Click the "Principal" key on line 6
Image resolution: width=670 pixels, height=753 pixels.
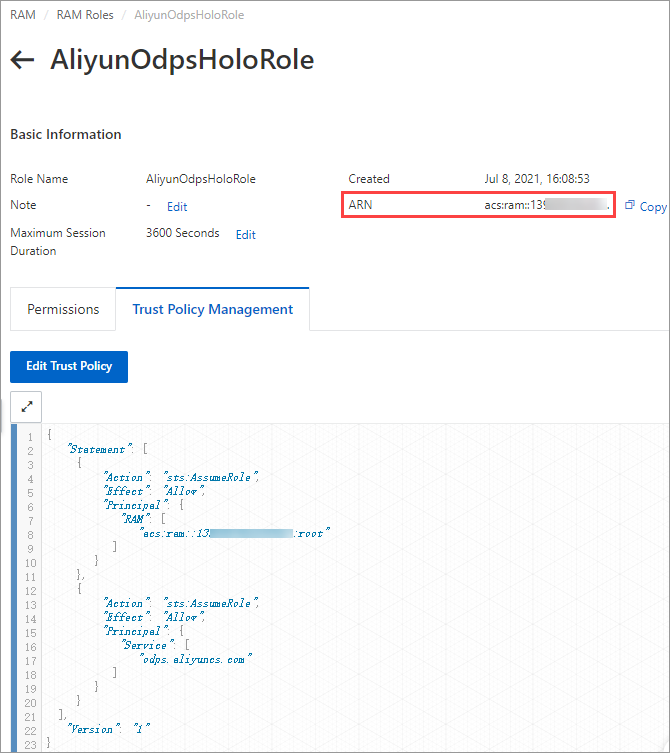pos(136,505)
